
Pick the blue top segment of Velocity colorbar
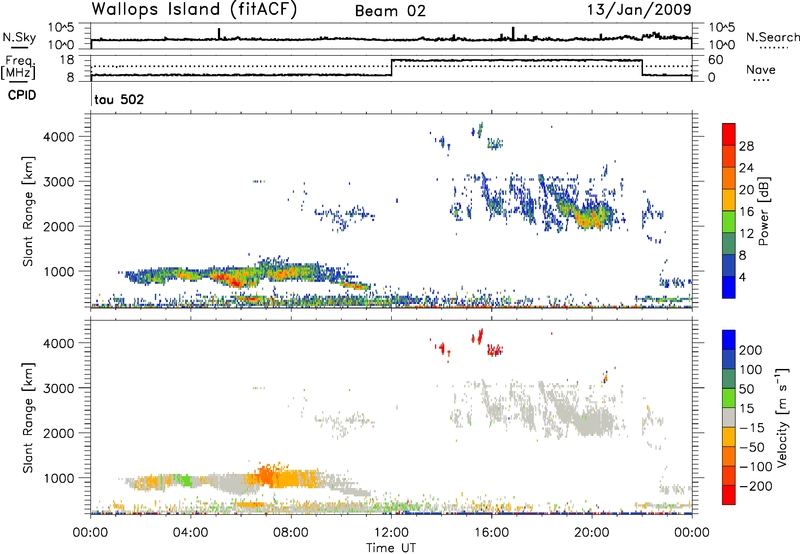click(729, 340)
